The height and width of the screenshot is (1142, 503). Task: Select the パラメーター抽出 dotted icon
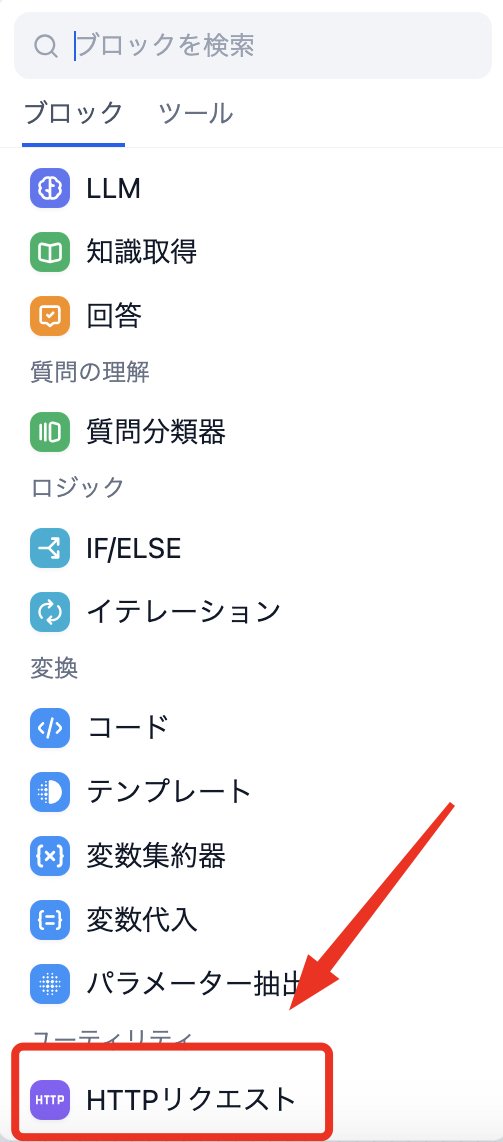coord(50,983)
